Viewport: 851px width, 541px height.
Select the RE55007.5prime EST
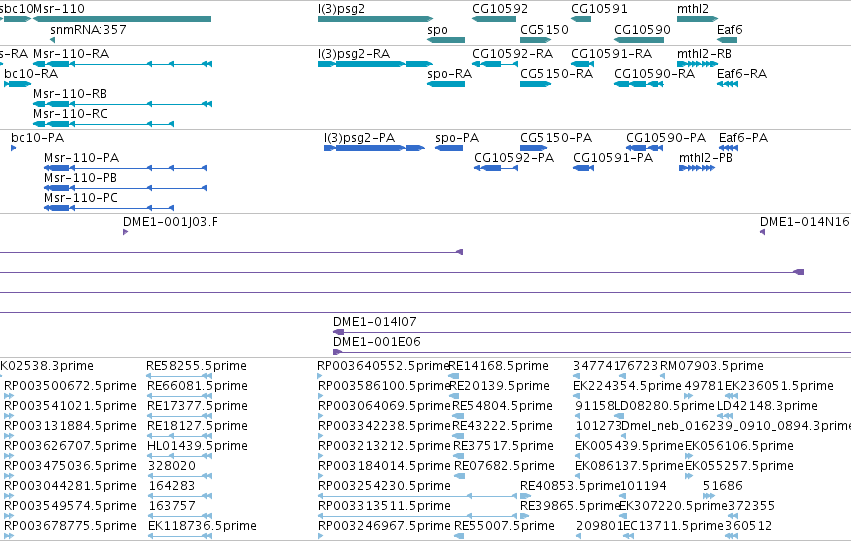[459, 536]
